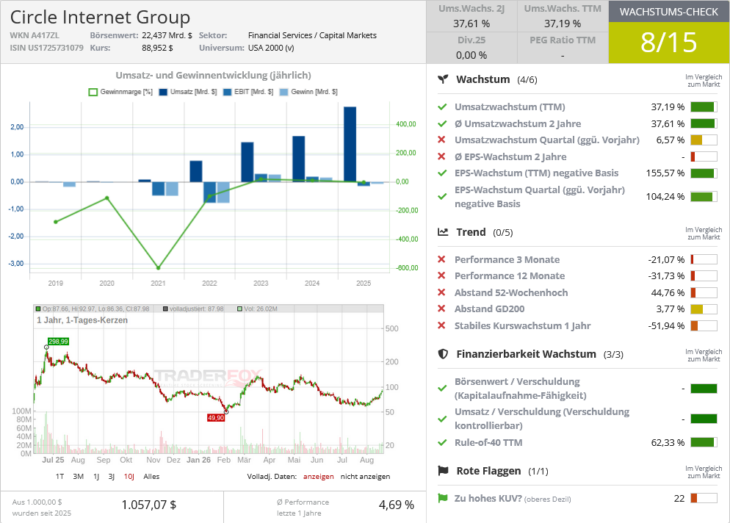Viewport: 730px width, 523px height.
Task: Toggle the Gewinn [Mrd. $] legend entry
Action: 309,92
